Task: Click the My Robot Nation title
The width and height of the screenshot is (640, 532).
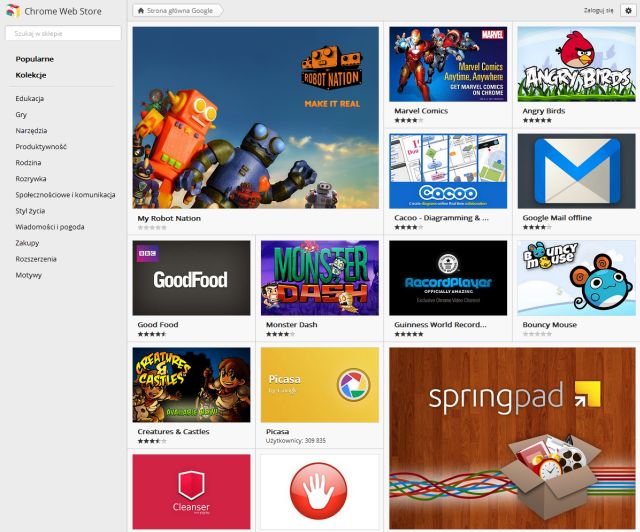Action: [169, 218]
